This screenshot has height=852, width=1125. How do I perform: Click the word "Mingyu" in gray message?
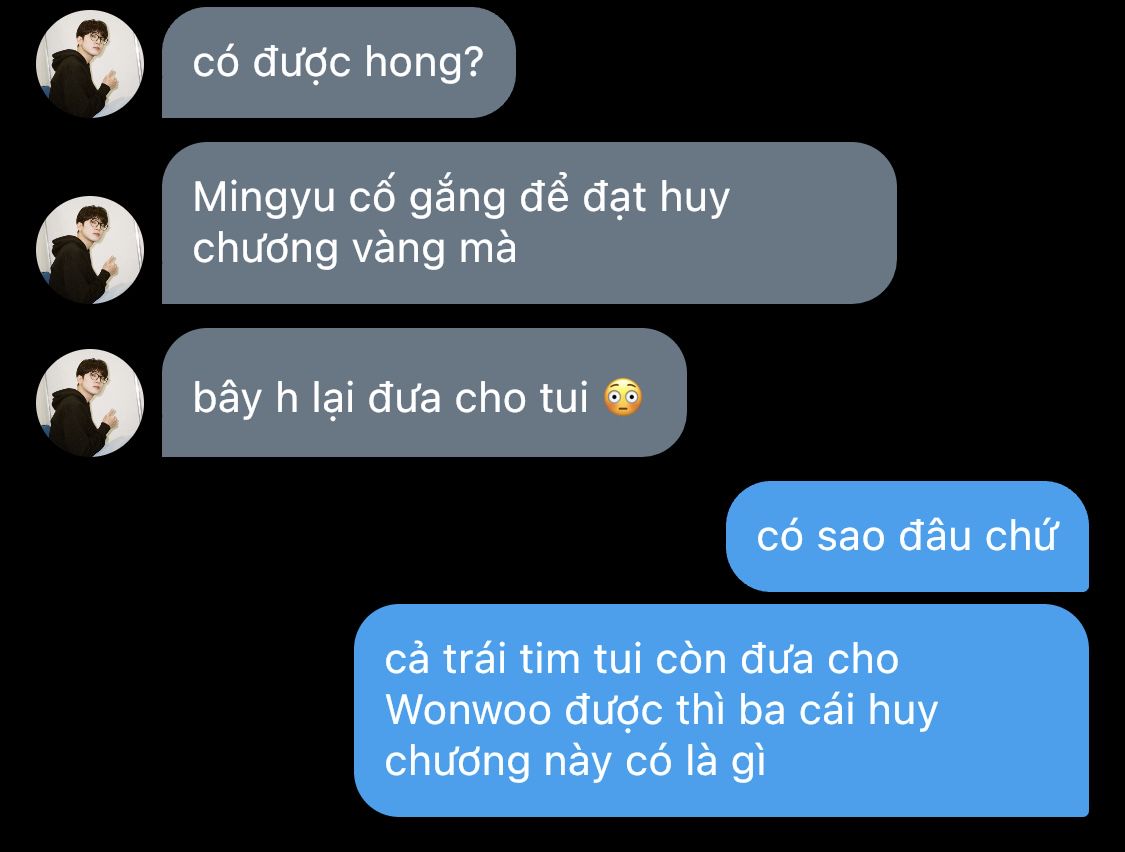[264, 198]
